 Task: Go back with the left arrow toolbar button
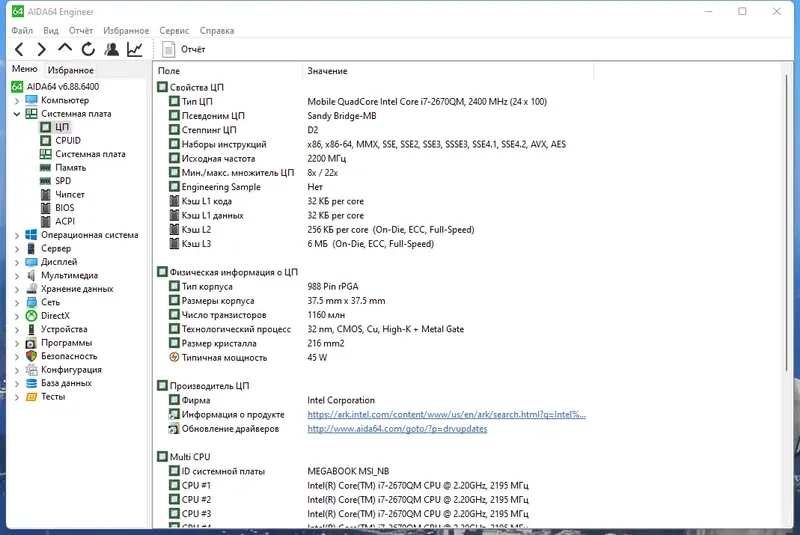click(19, 49)
